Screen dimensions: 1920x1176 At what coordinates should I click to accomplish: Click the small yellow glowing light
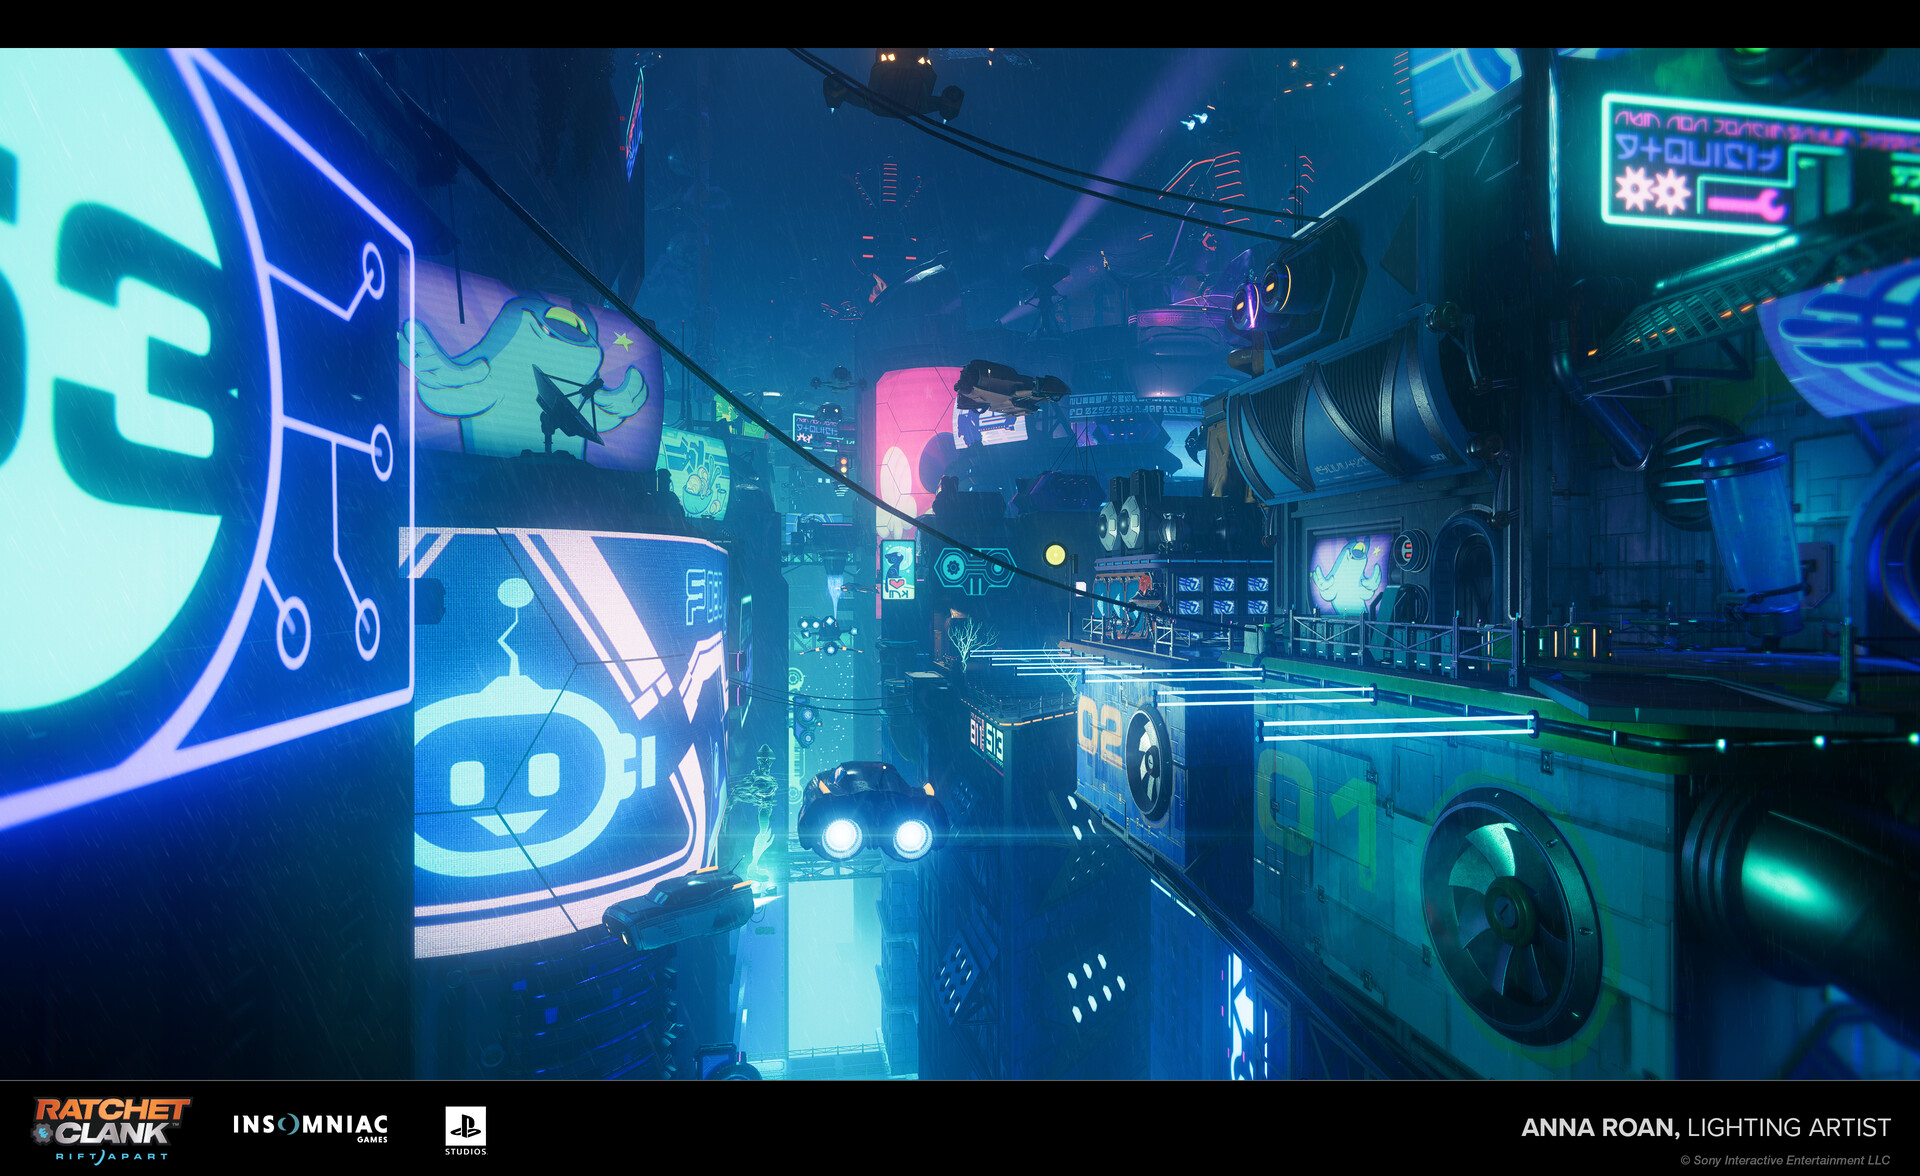point(1054,554)
